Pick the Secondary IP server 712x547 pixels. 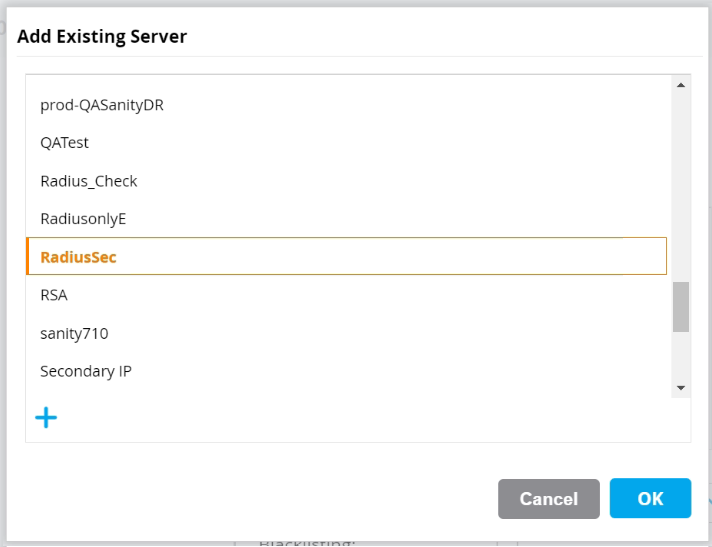pyautogui.click(x=85, y=371)
